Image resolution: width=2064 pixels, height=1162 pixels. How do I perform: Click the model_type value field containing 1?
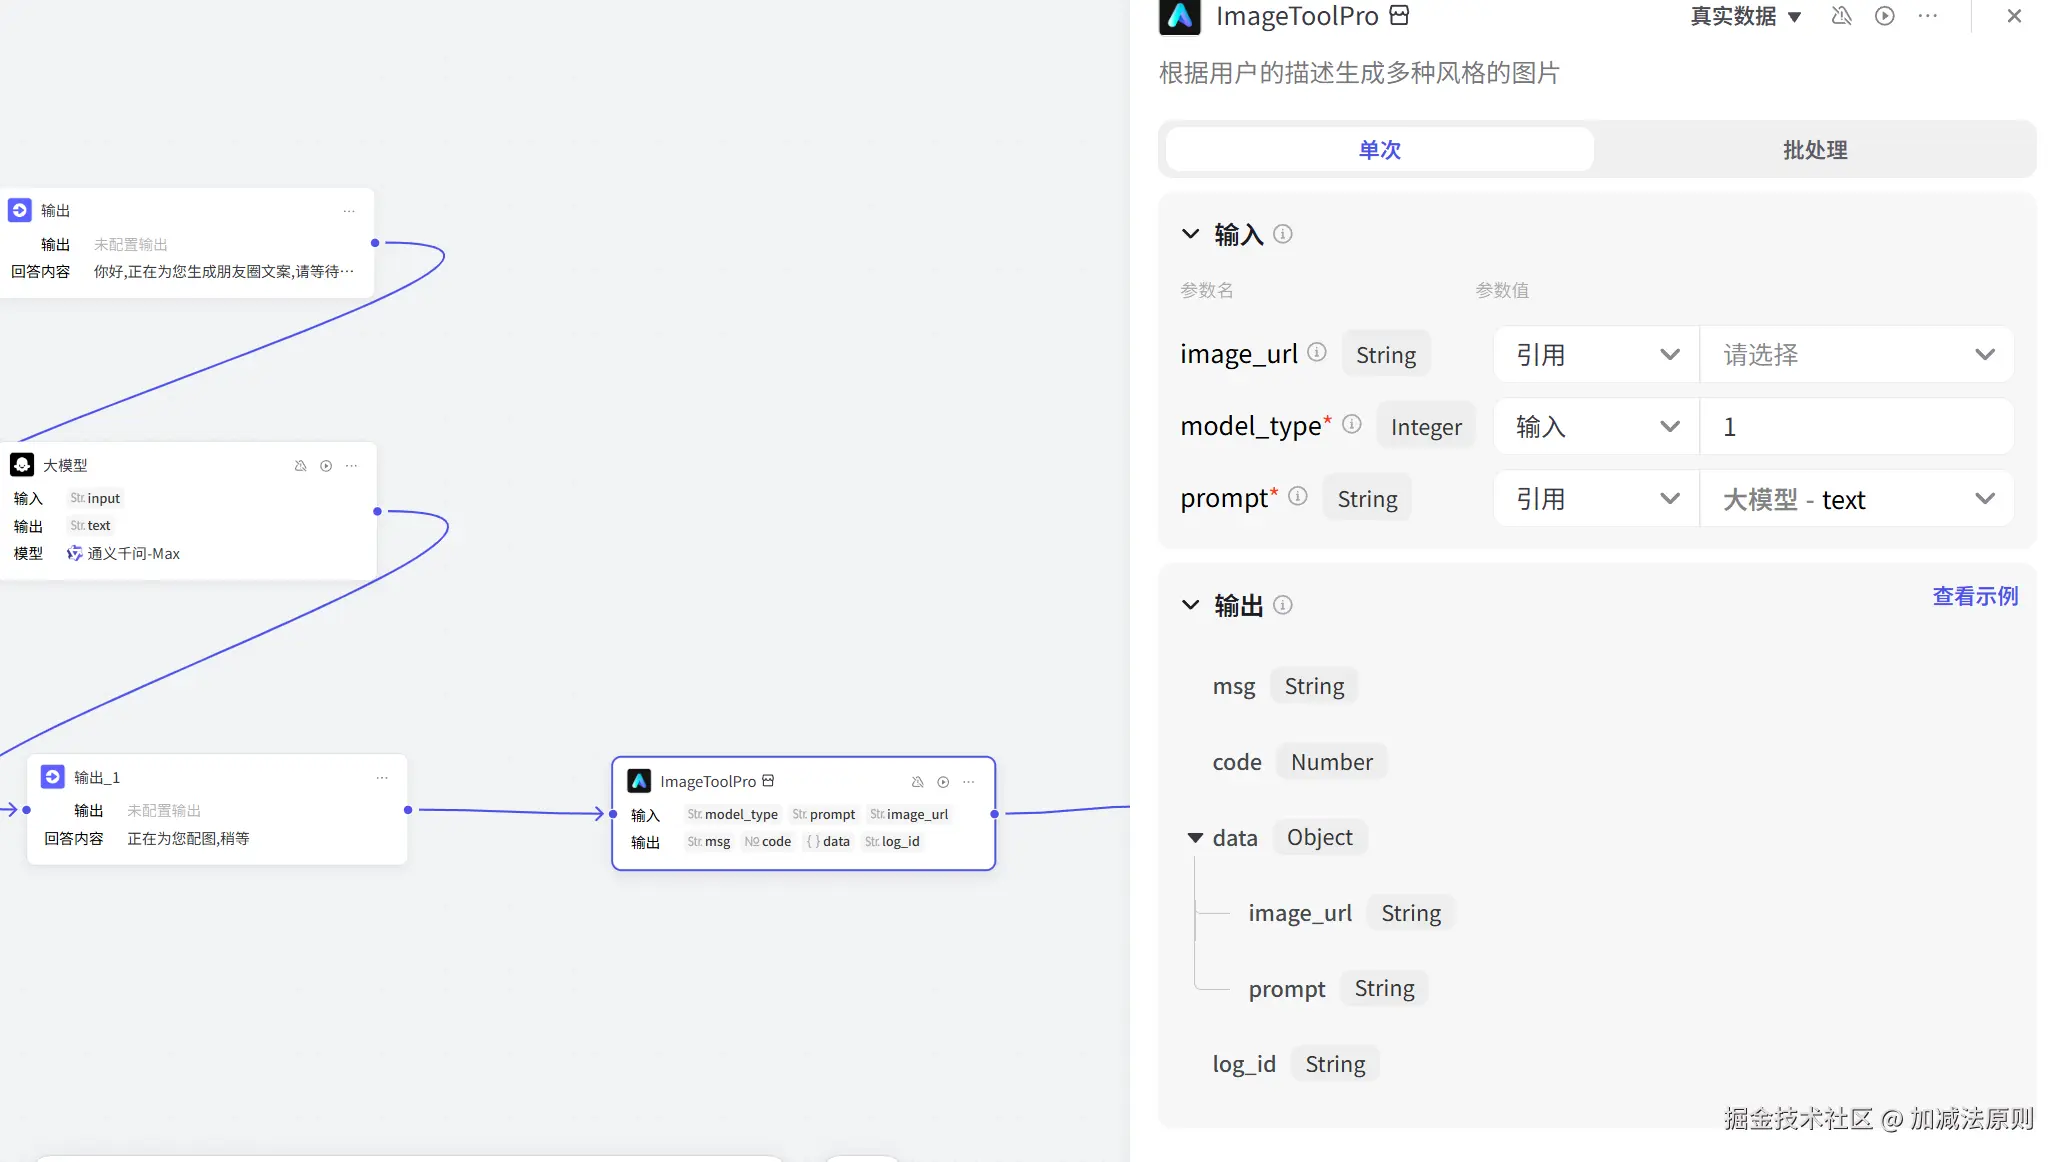1856,426
